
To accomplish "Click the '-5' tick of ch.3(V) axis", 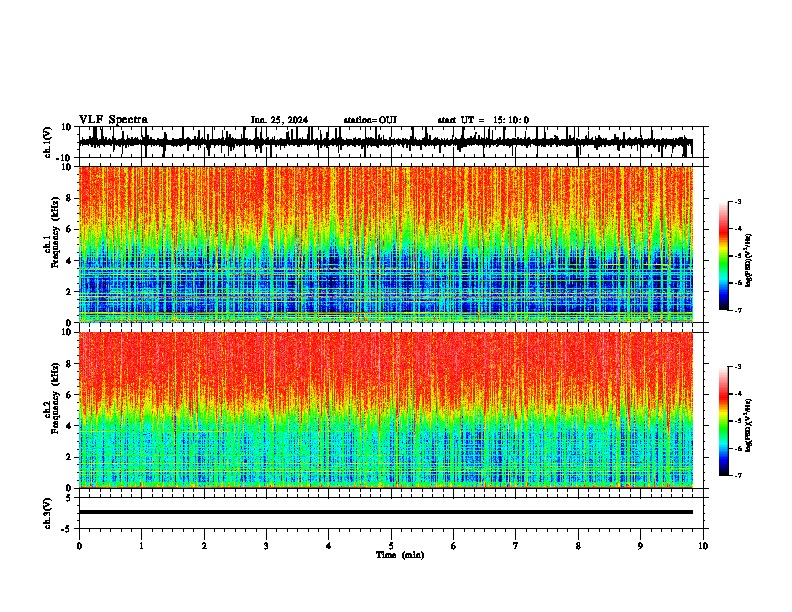I will point(67,529).
